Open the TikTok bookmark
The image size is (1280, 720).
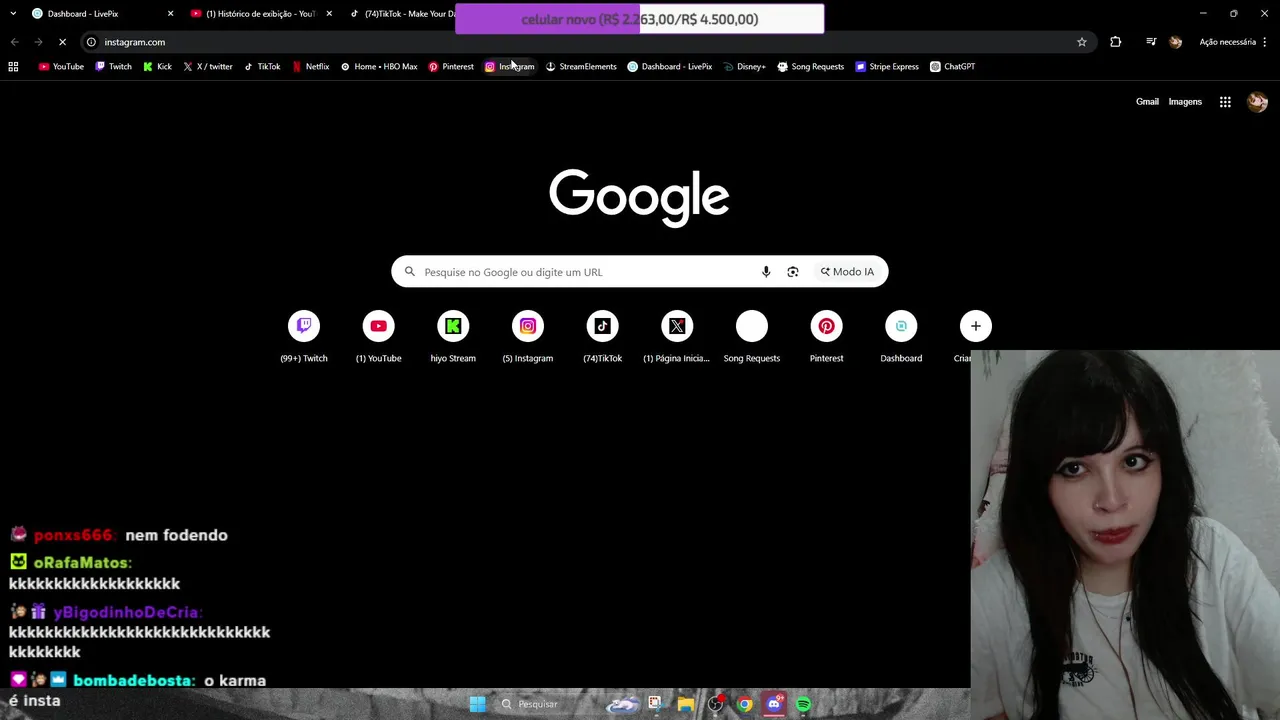pos(262,67)
